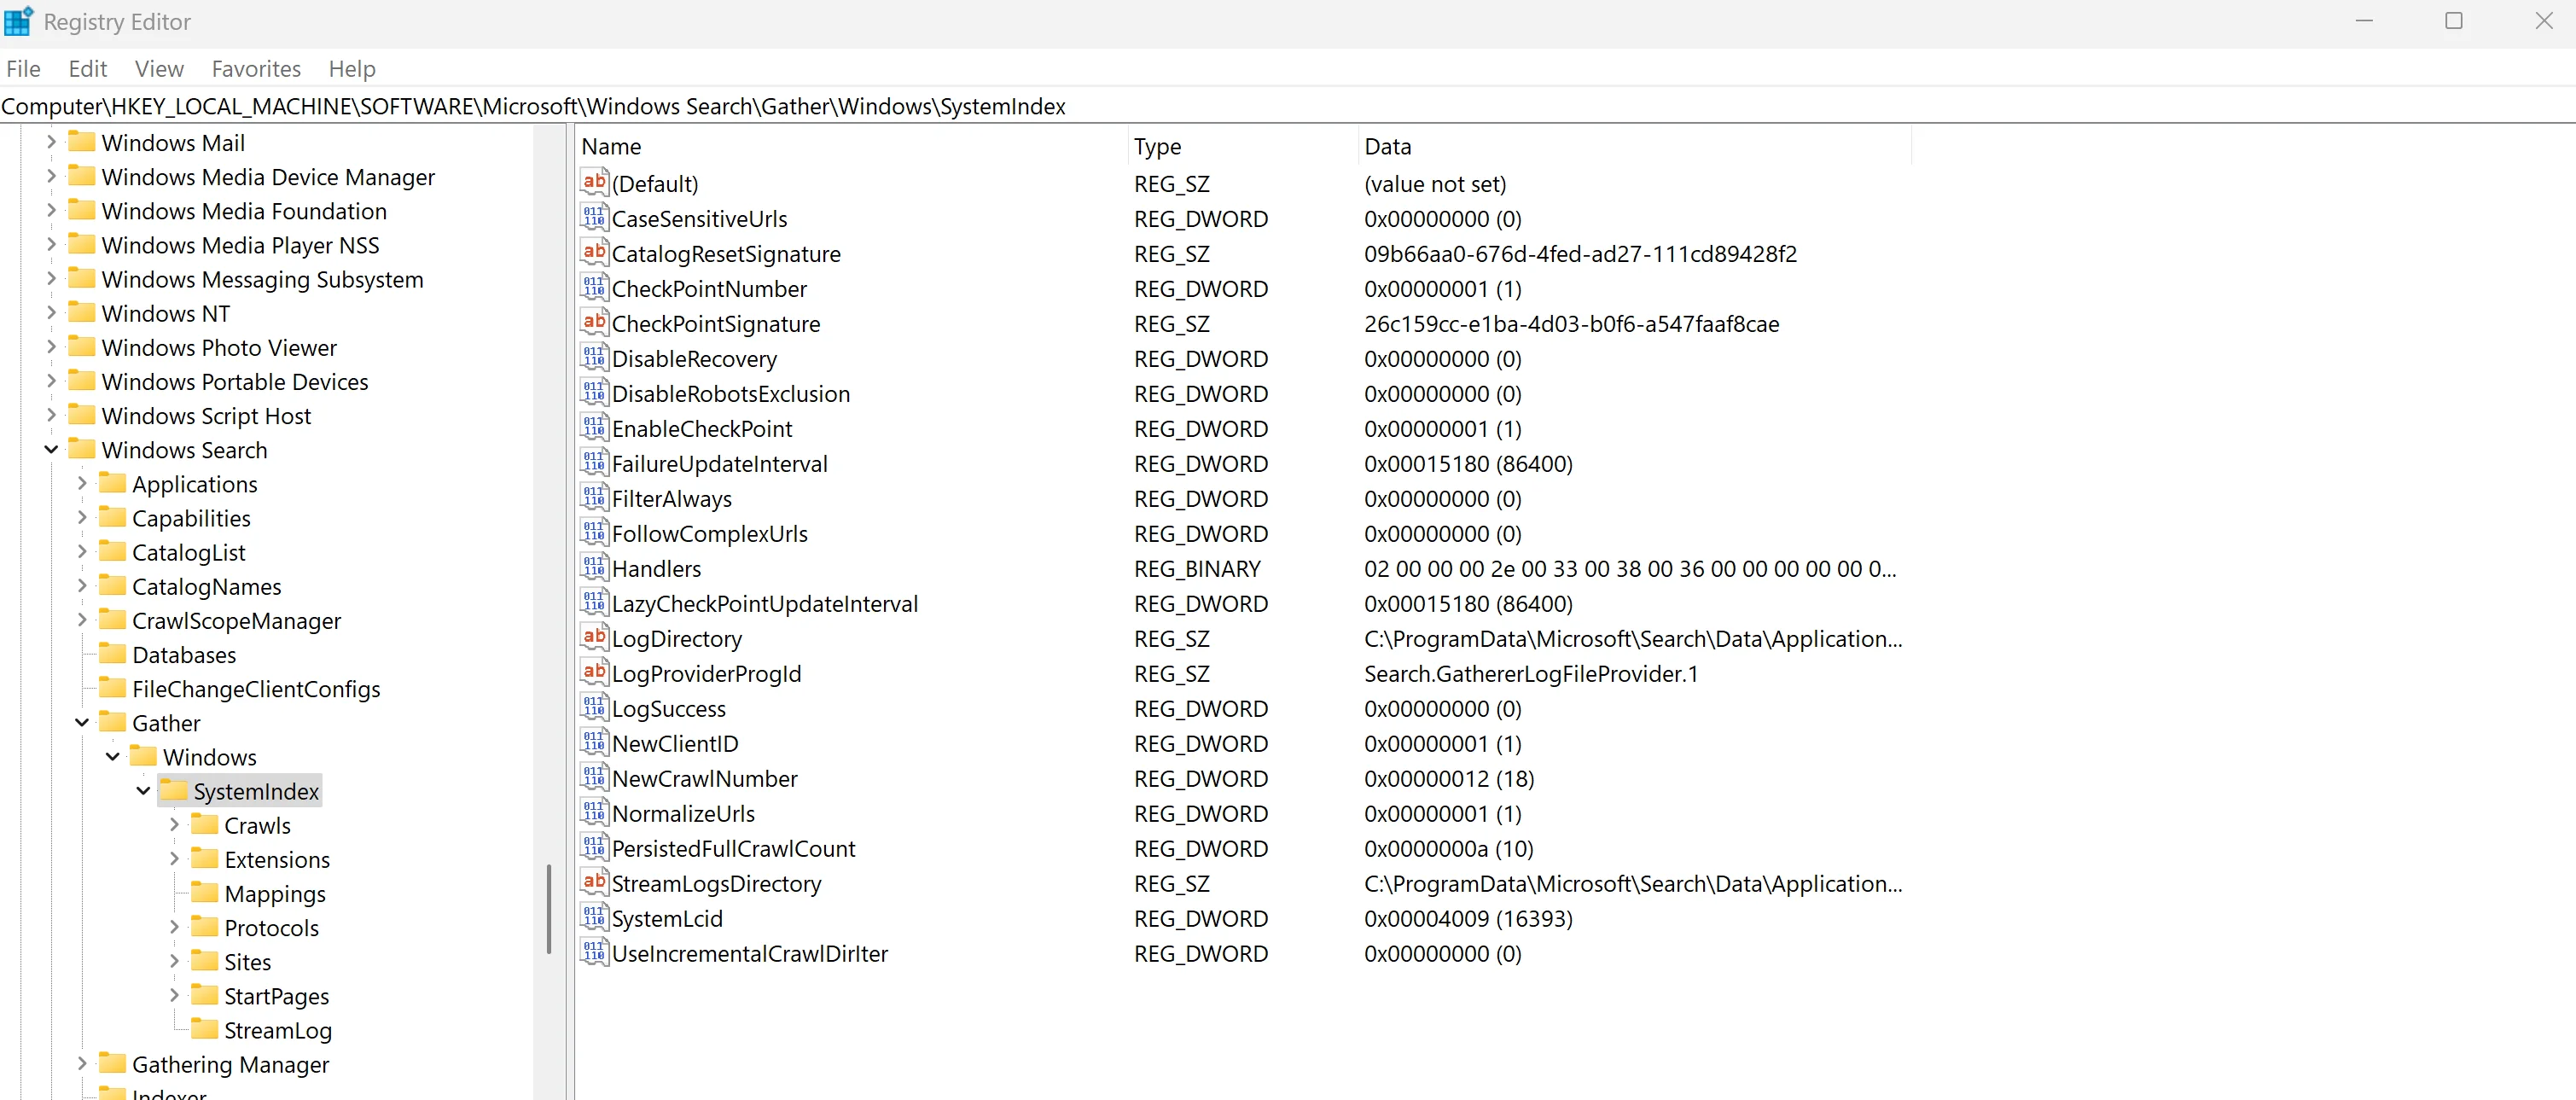Image resolution: width=2576 pixels, height=1100 pixels.
Task: Click the DWORD icon beside UseIncrementalCrawlDirIter
Action: point(594,952)
